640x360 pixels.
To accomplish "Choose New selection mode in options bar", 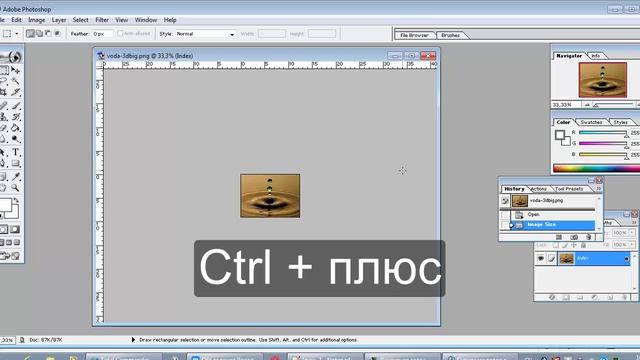I will tap(30, 33).
